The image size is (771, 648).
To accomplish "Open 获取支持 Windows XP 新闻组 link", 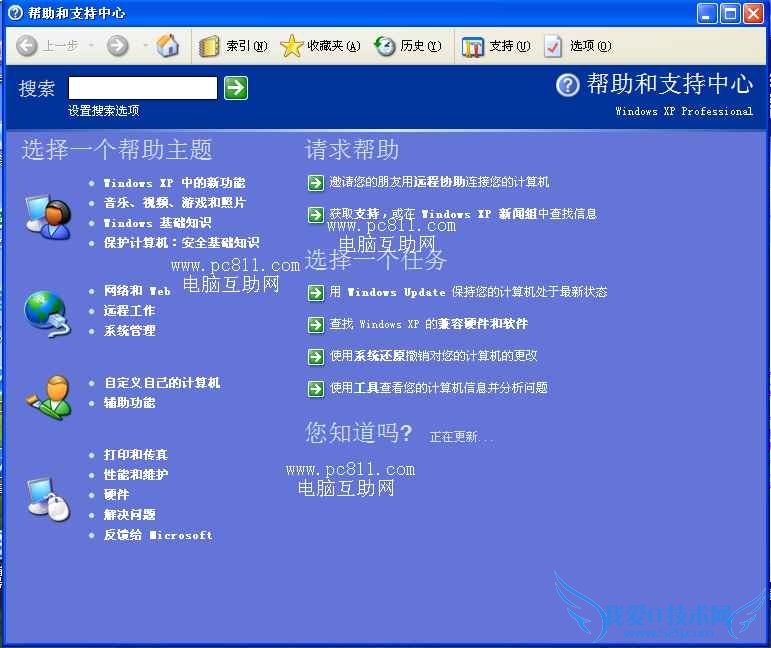I will (463, 214).
